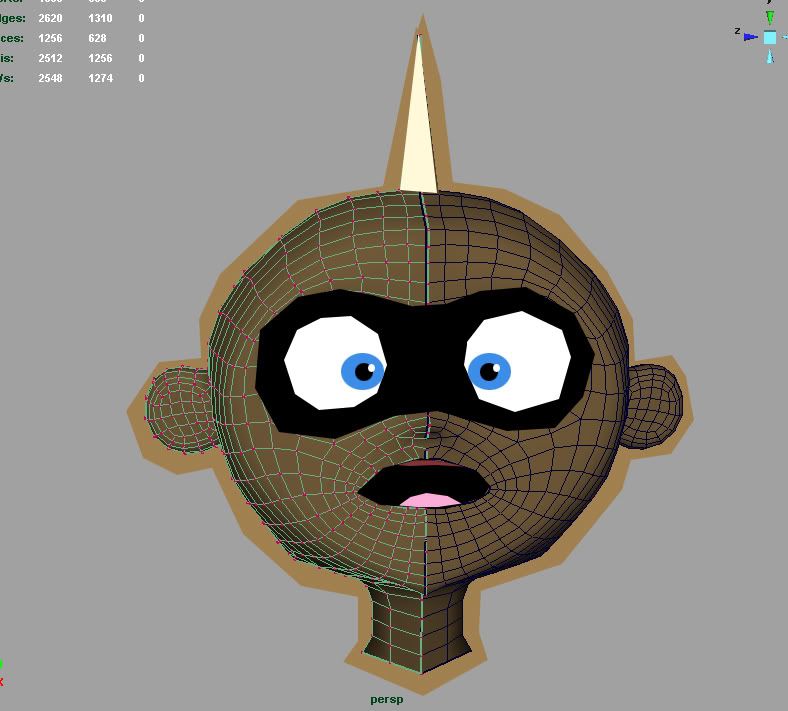Select the neck base of the model
This screenshot has width=788, height=711.
tap(418, 630)
